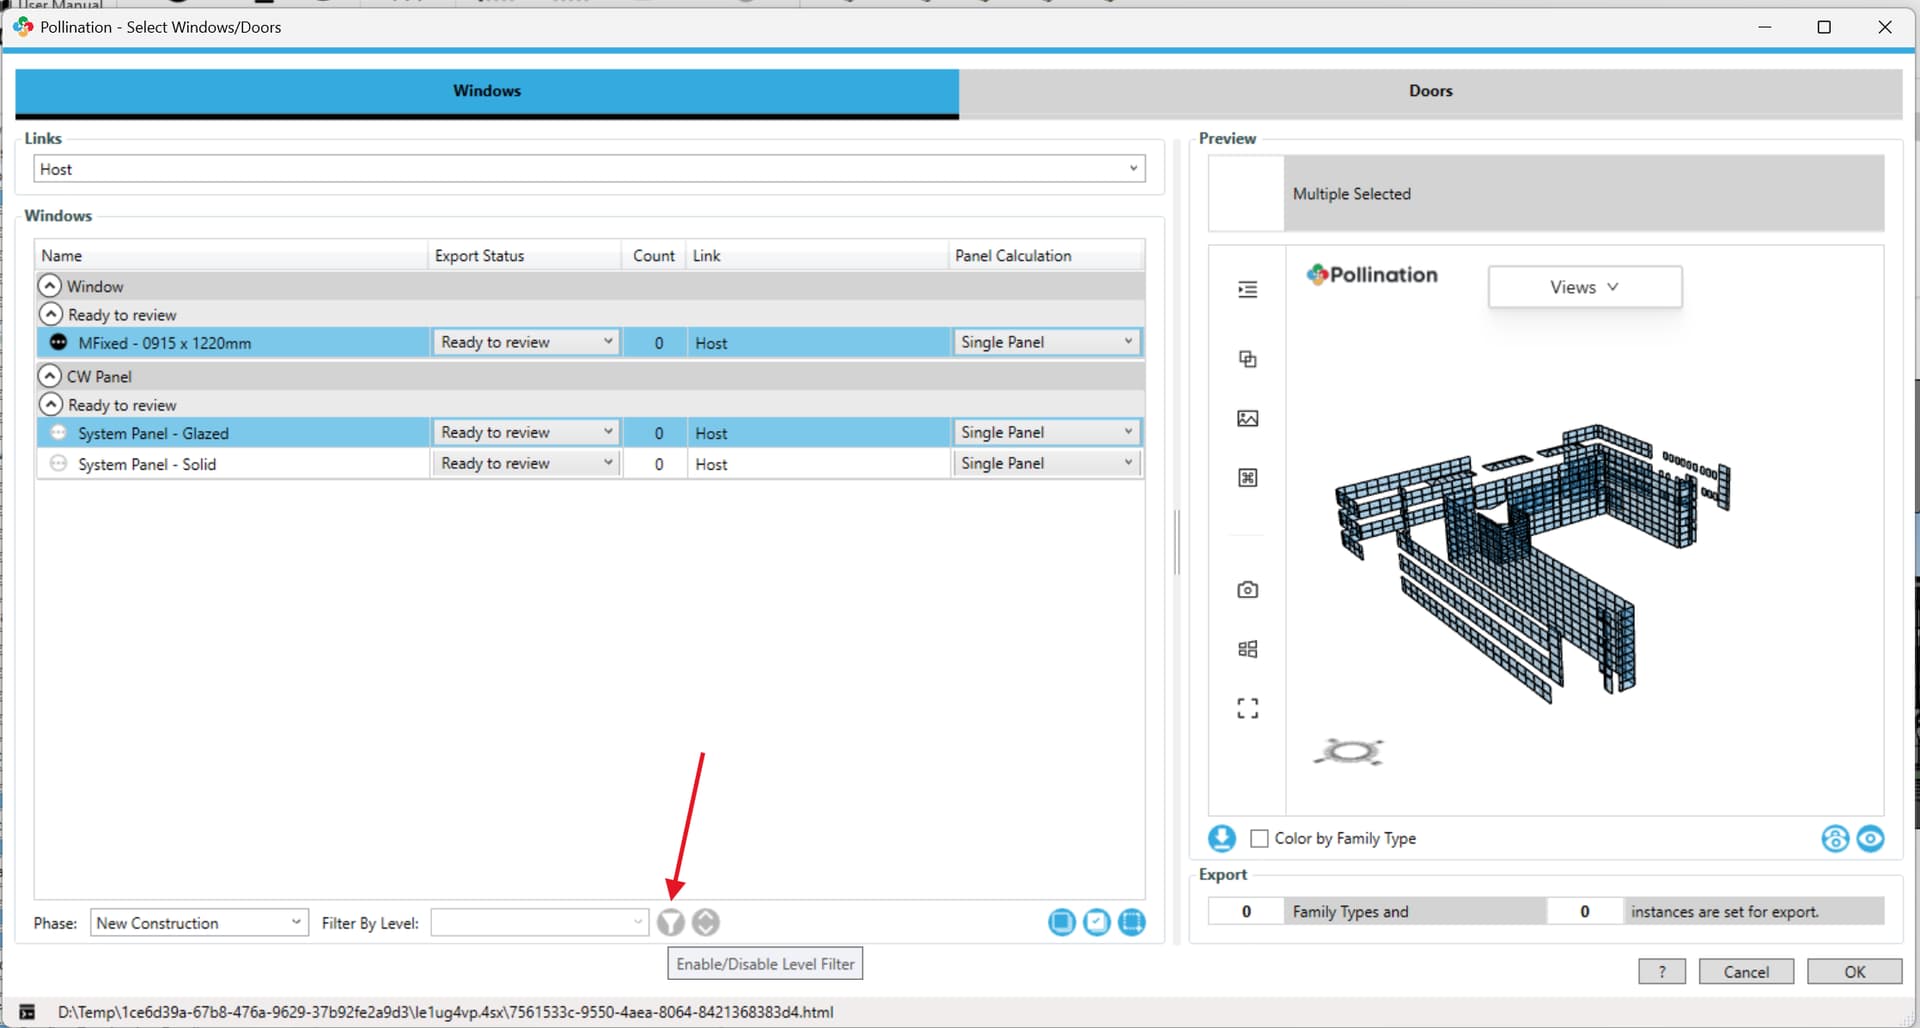Open export status dropdown for MFixed row
This screenshot has width=1920, height=1028.
pyautogui.click(x=525, y=342)
